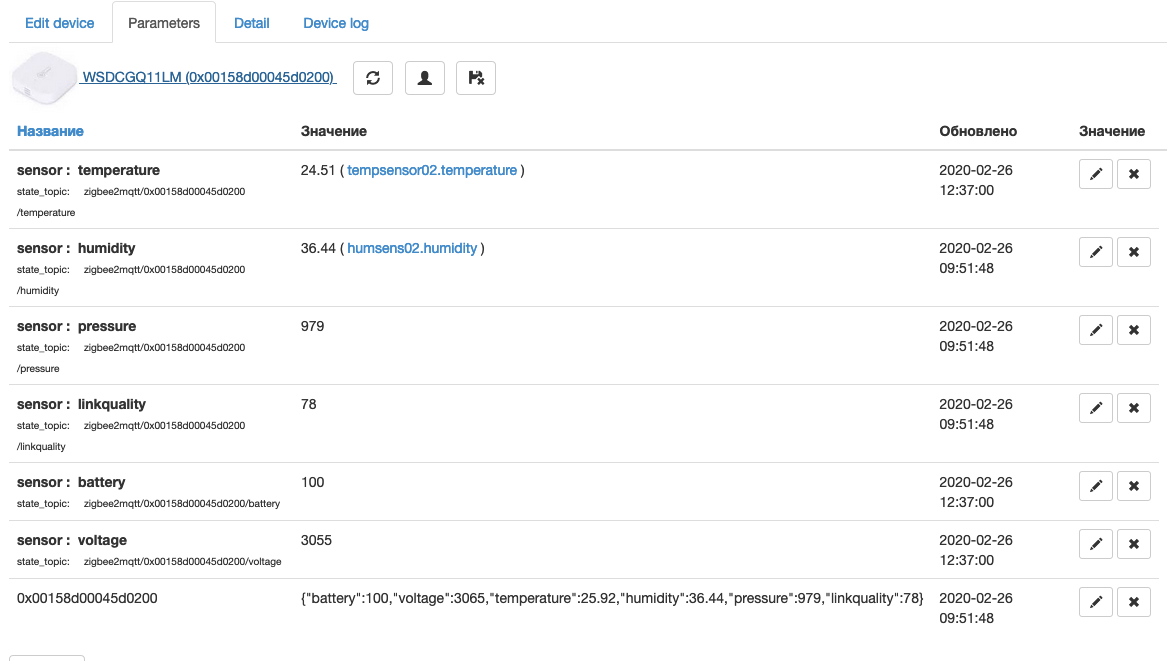Open the humsens02.humidity link
The height and width of the screenshot is (661, 1167).
tap(412, 249)
